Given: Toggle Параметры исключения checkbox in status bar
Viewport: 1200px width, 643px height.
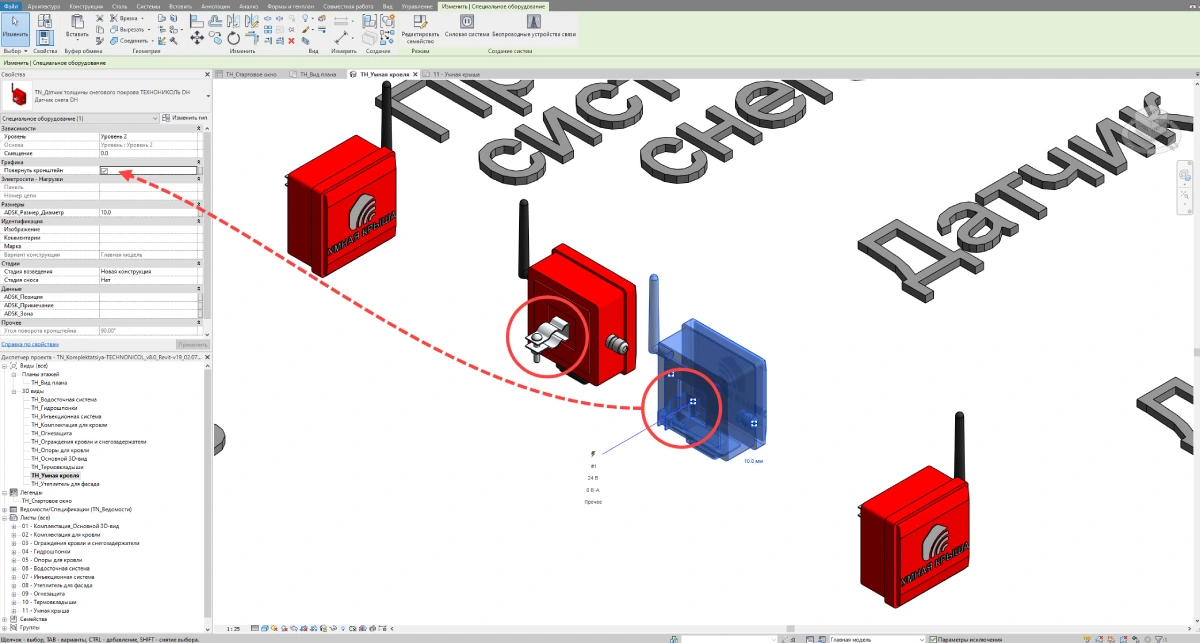Looking at the screenshot, I should point(932,638).
